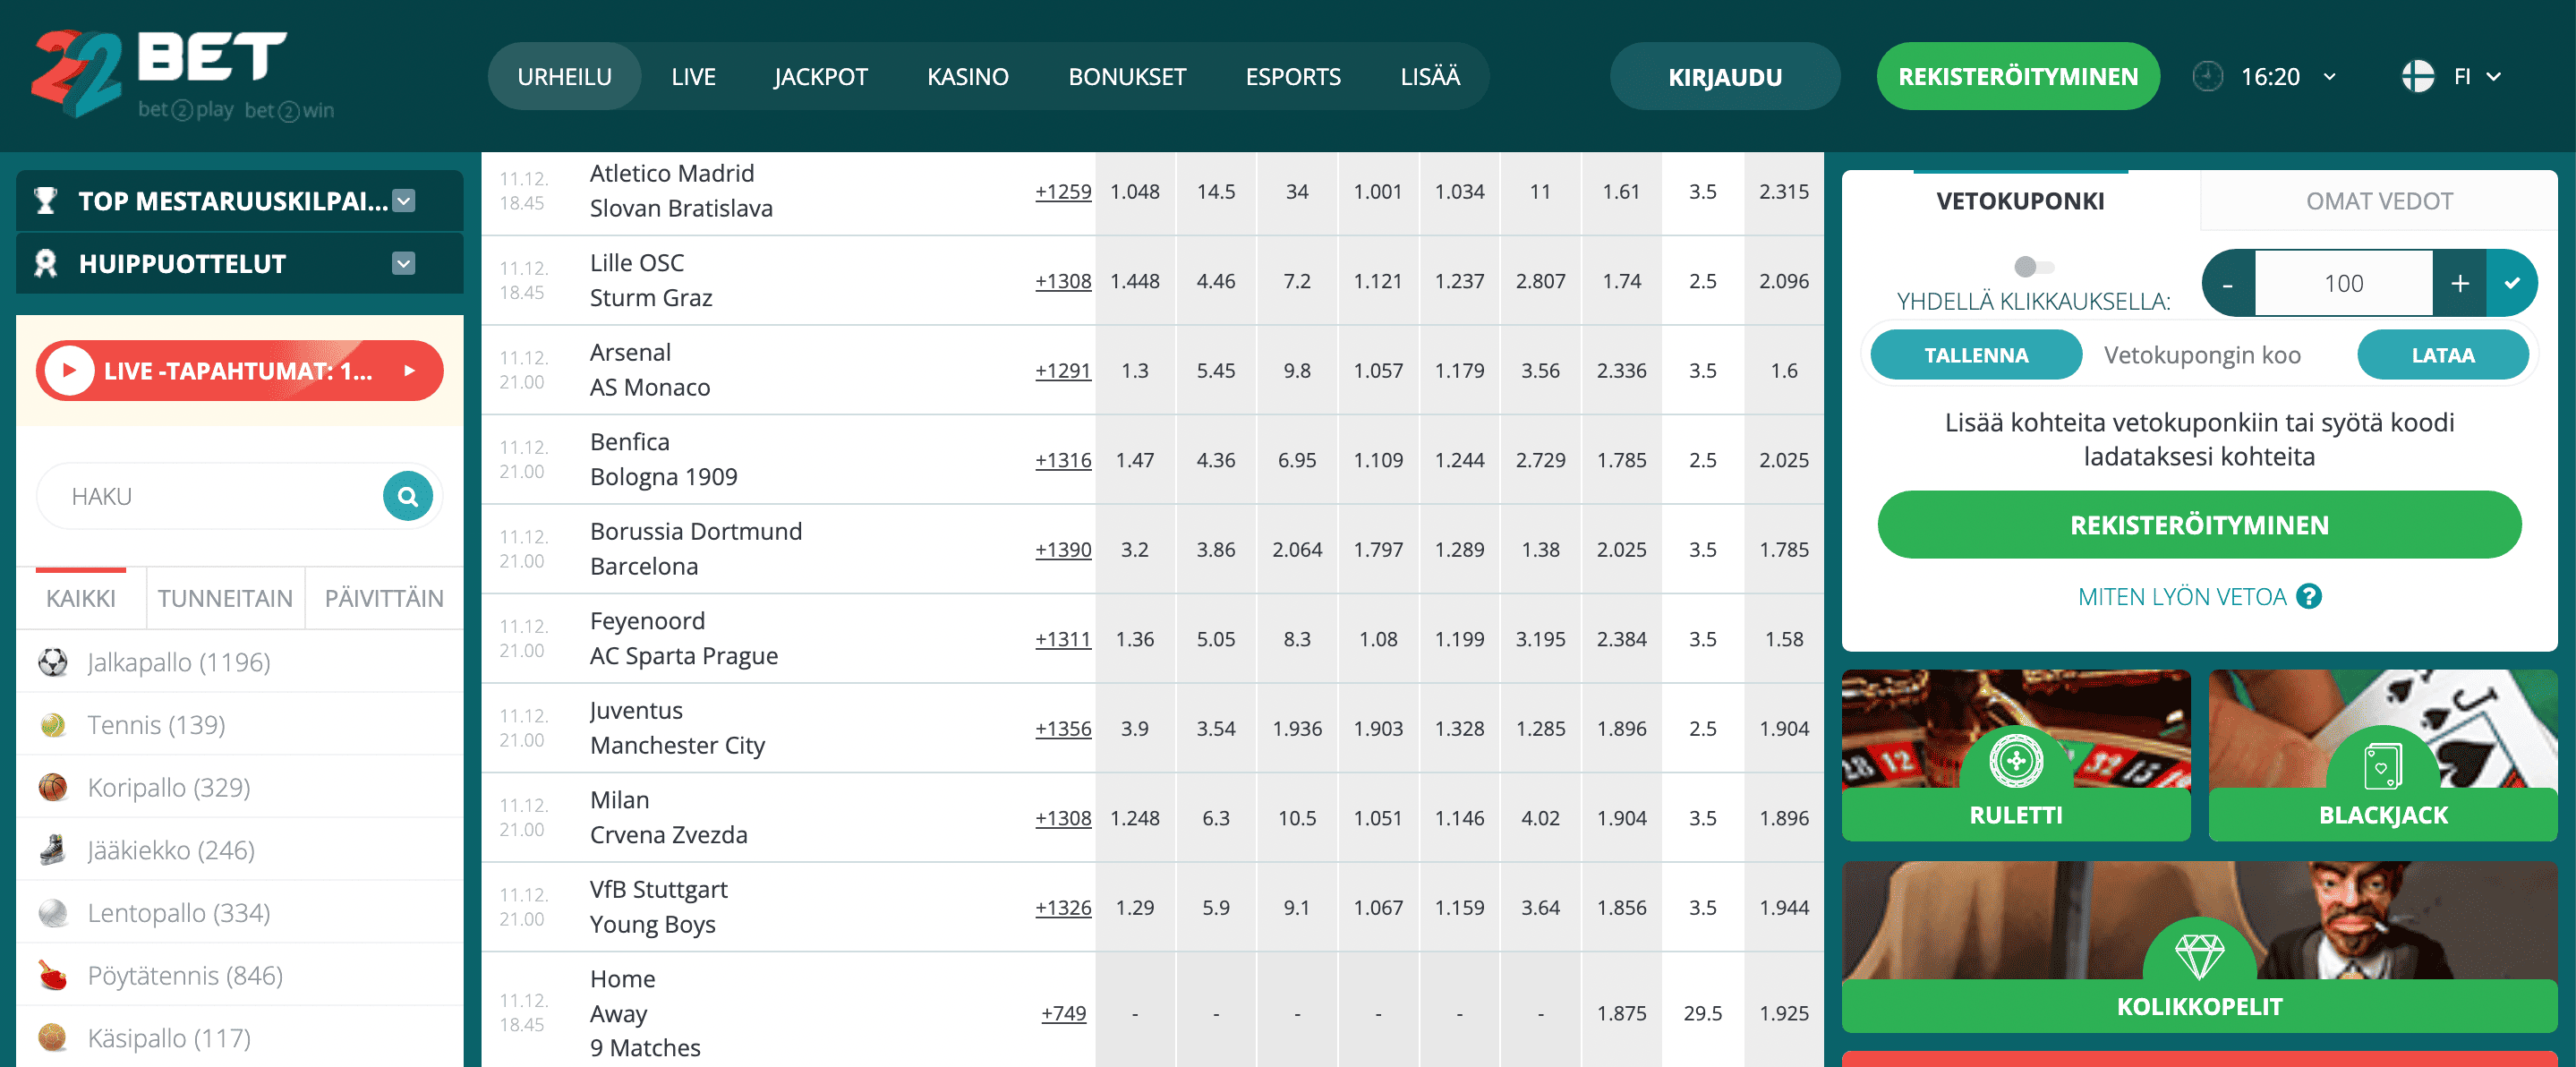The image size is (2576, 1067).
Task: Click the clock icon in header
Action: click(2207, 76)
